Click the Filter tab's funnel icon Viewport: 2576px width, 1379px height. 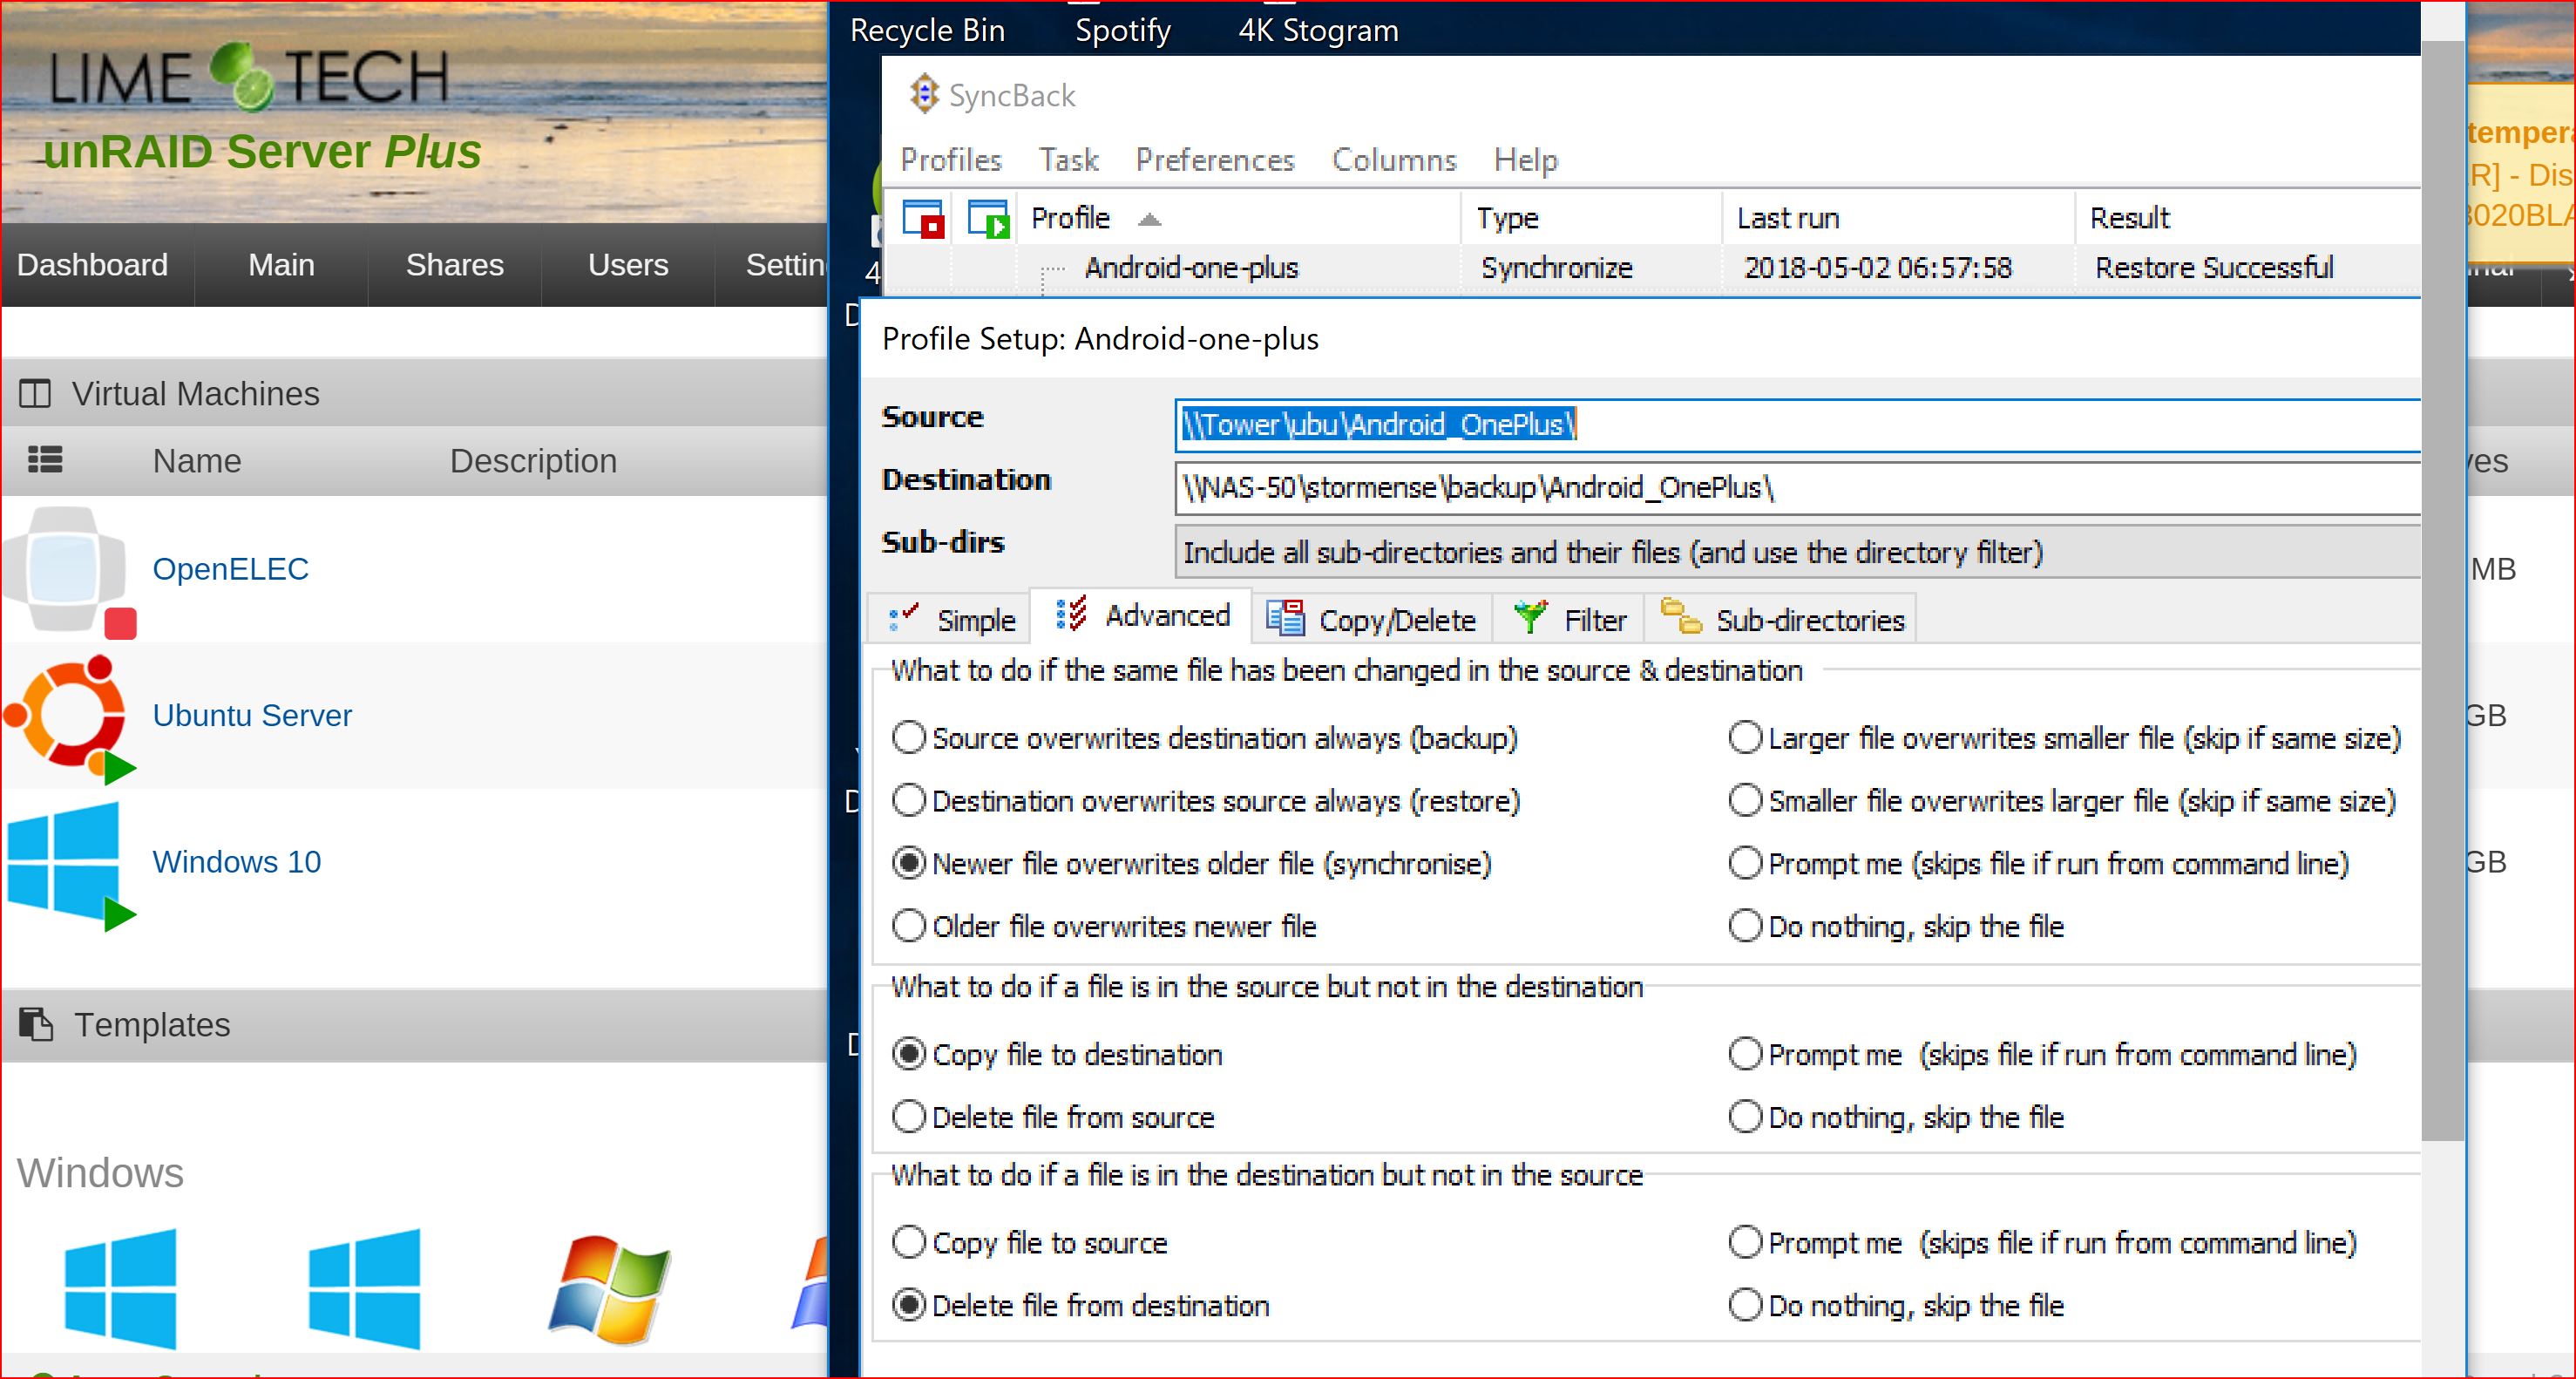[x=1530, y=617]
